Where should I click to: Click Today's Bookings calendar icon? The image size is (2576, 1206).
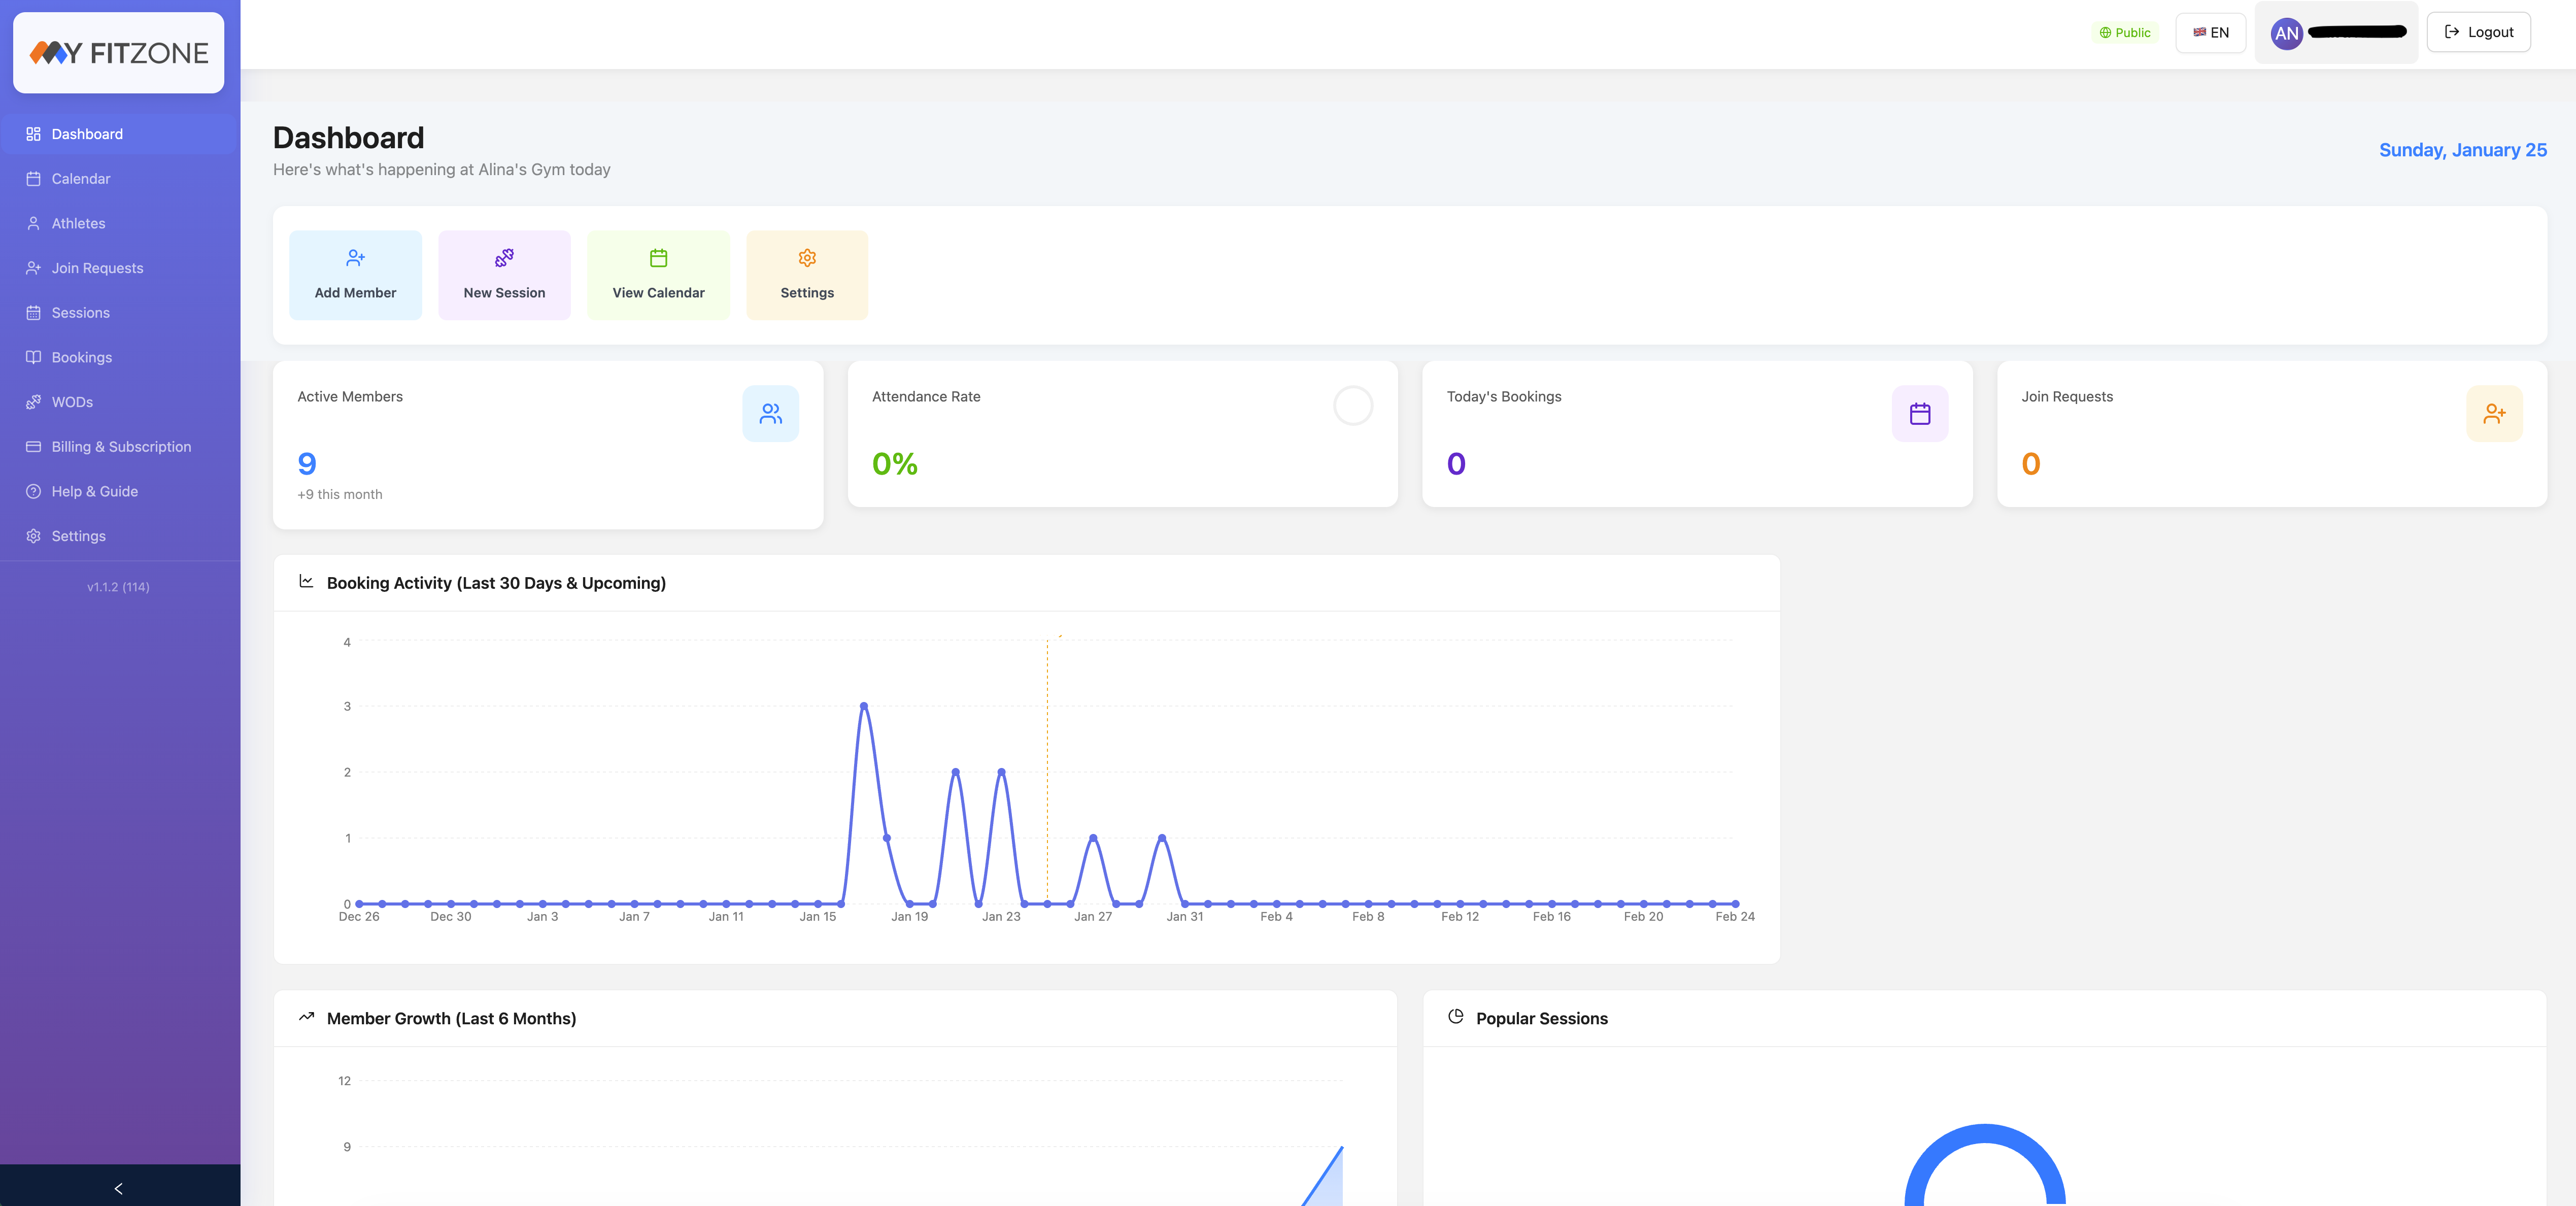tap(1919, 413)
